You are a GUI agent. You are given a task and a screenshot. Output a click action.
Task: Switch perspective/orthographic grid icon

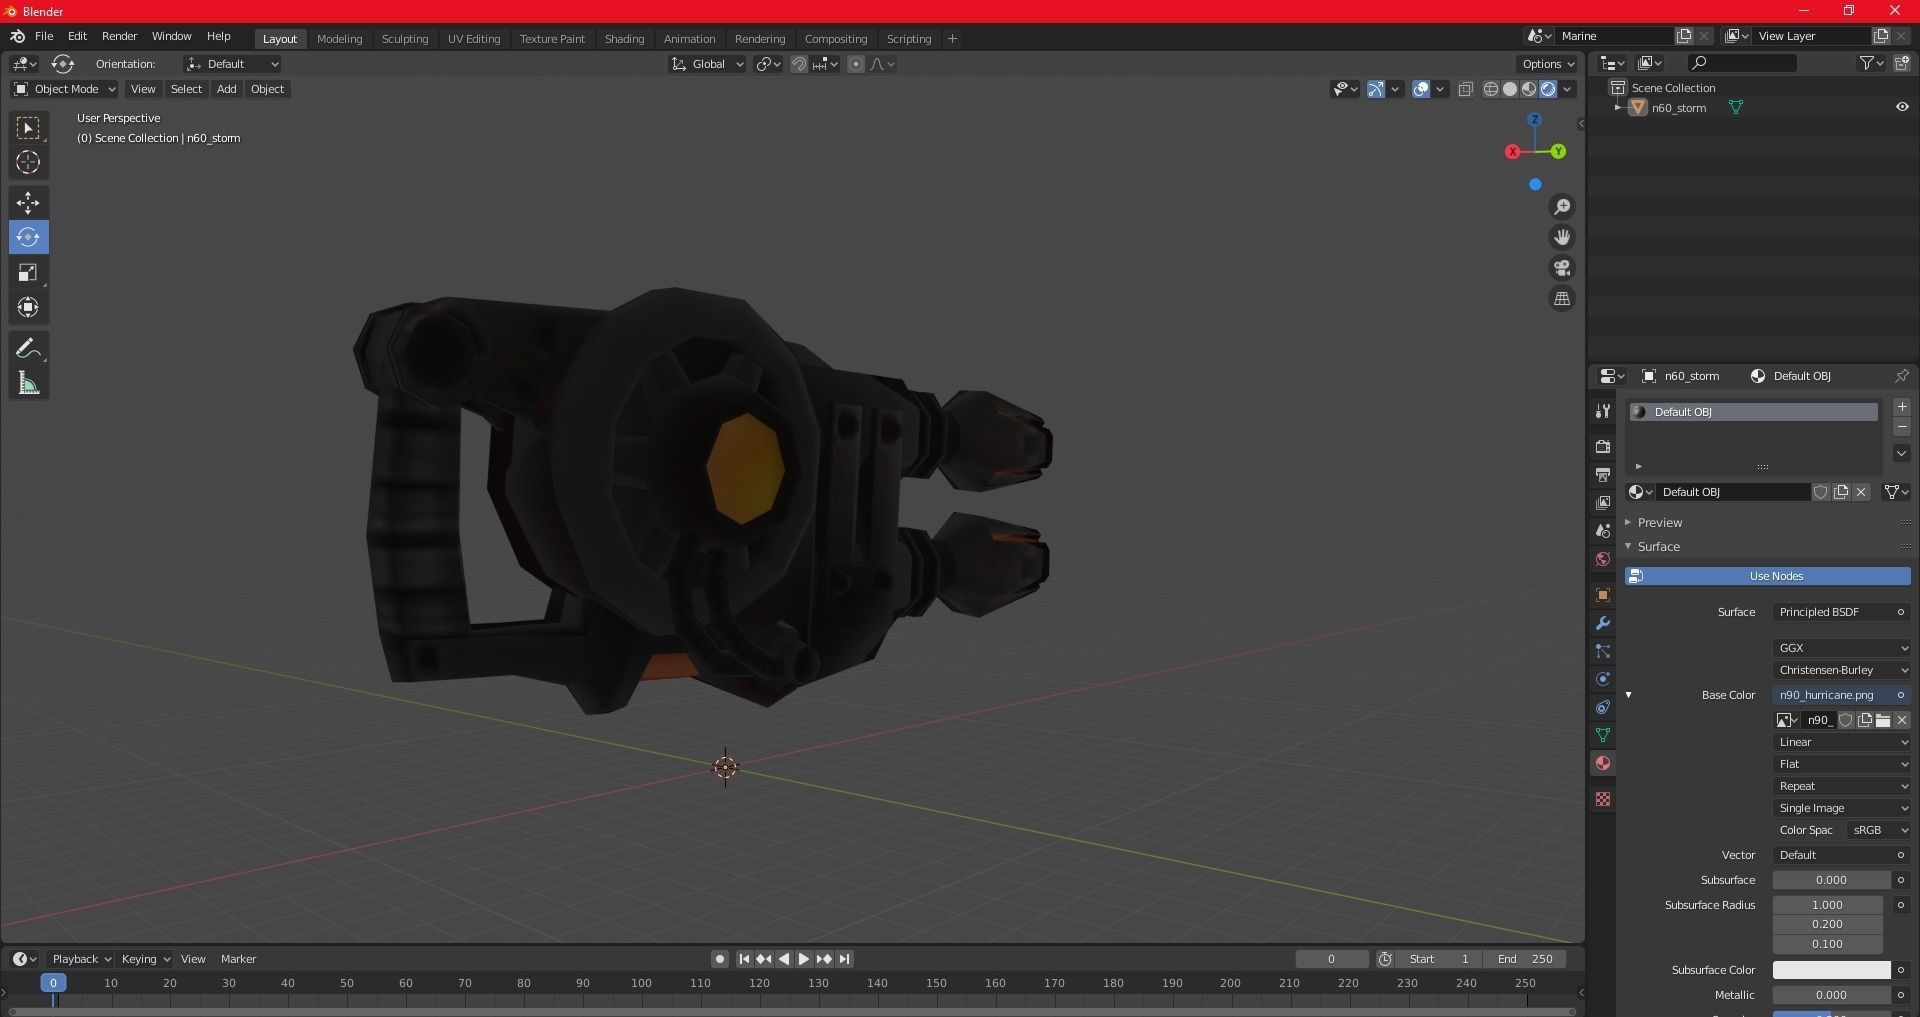[x=1562, y=298]
